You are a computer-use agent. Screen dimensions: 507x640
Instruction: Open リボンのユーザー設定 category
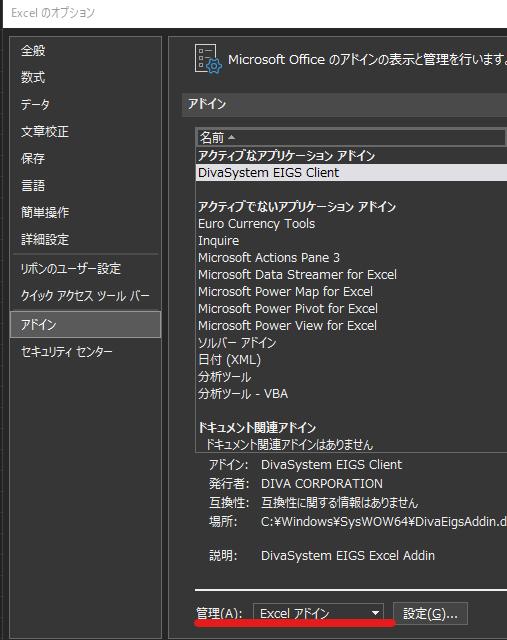pos(85,269)
